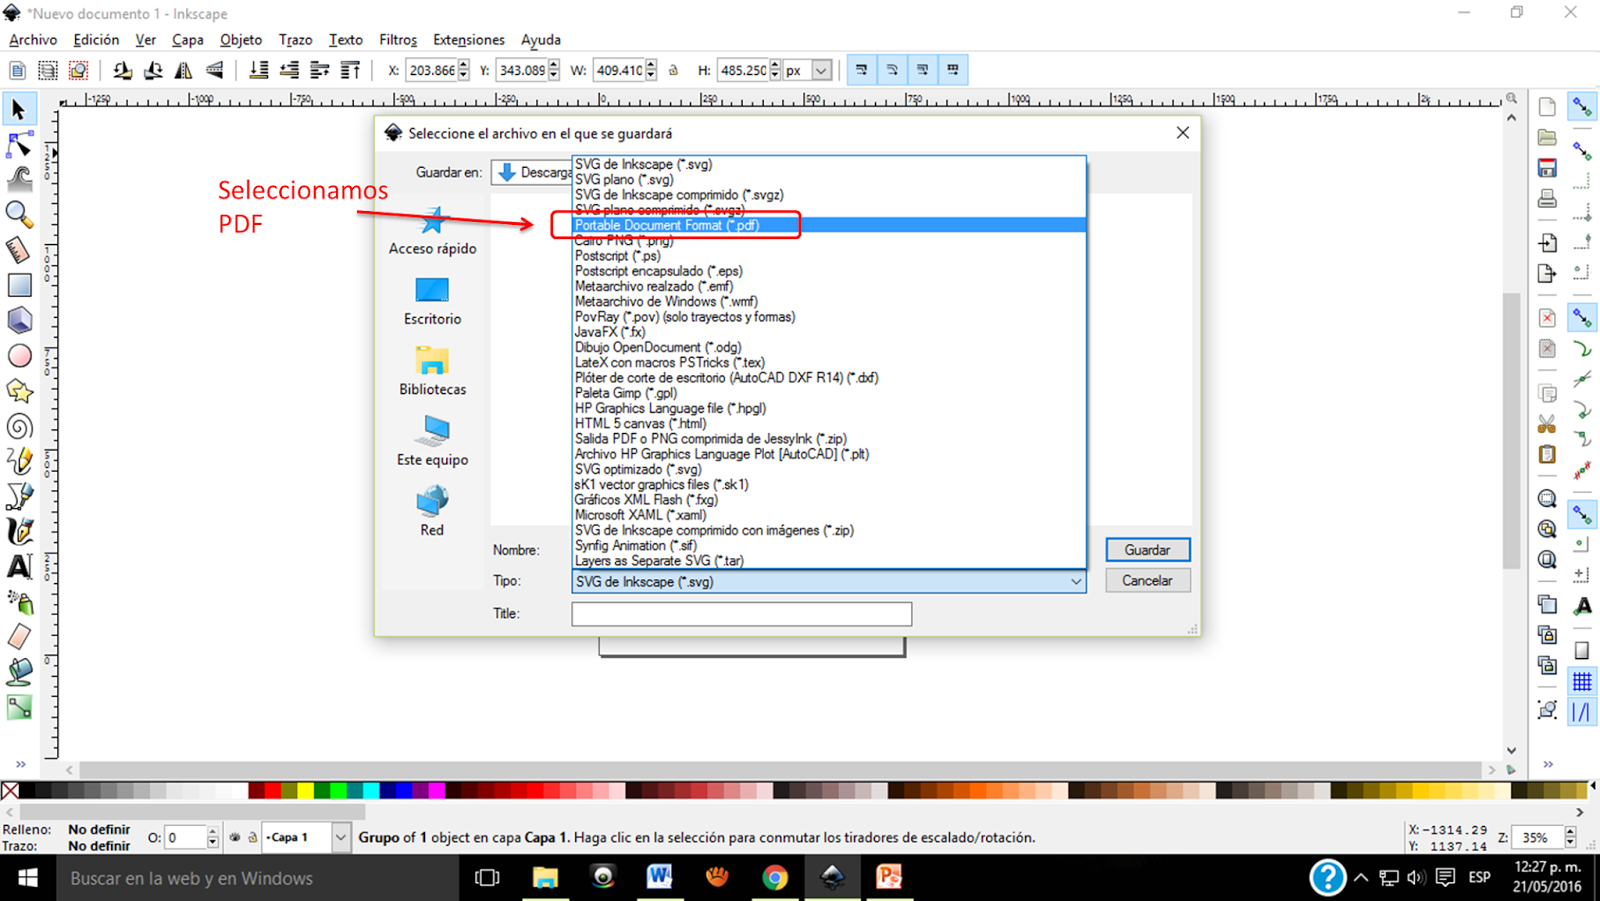Open the Extensiones menu

pyautogui.click(x=468, y=40)
